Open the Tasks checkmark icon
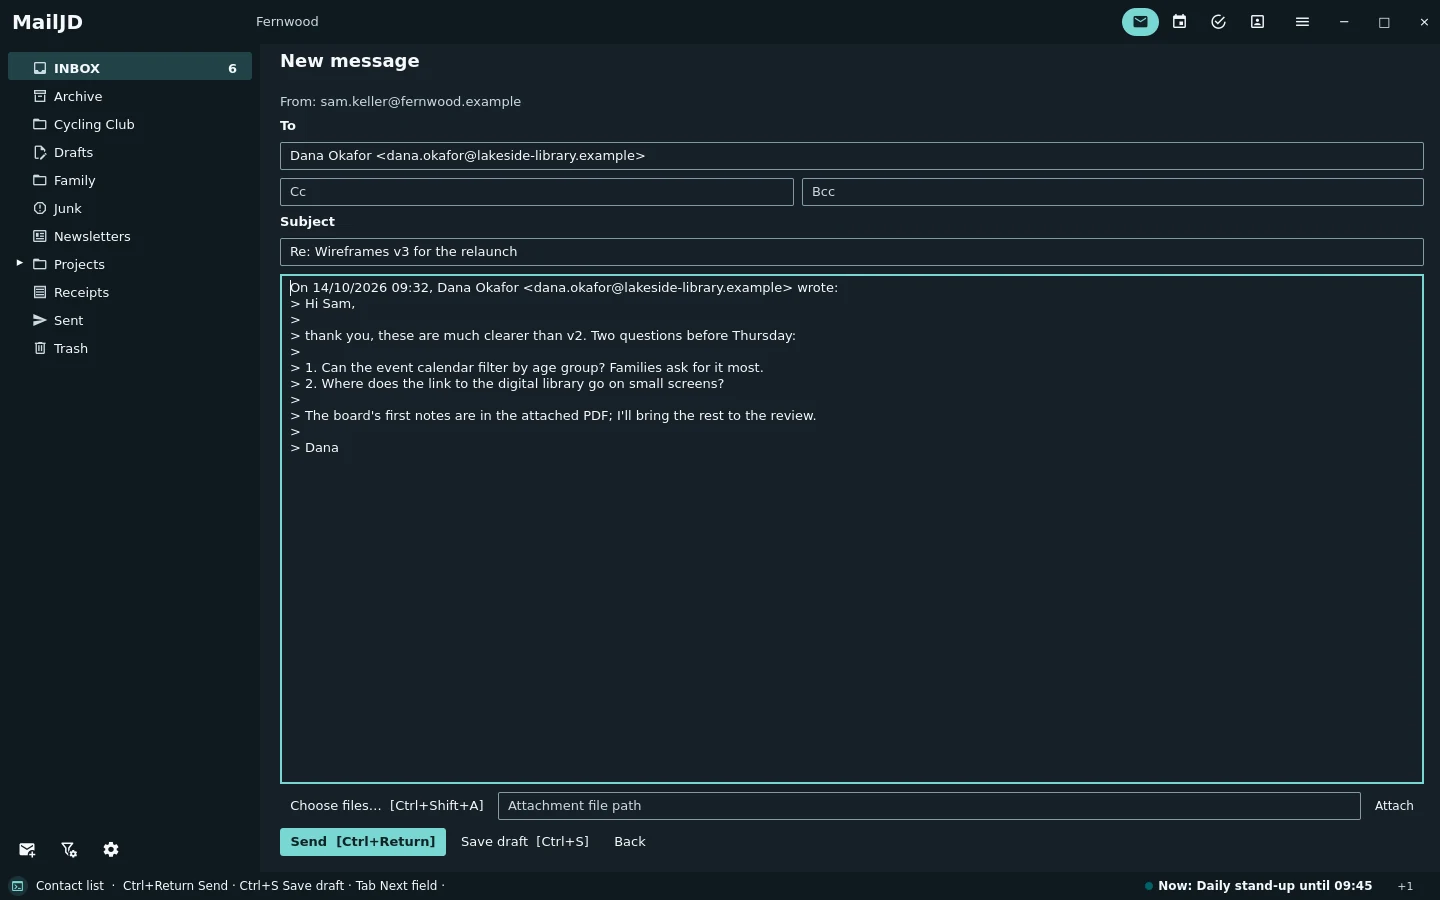The width and height of the screenshot is (1440, 900). pos(1218,22)
